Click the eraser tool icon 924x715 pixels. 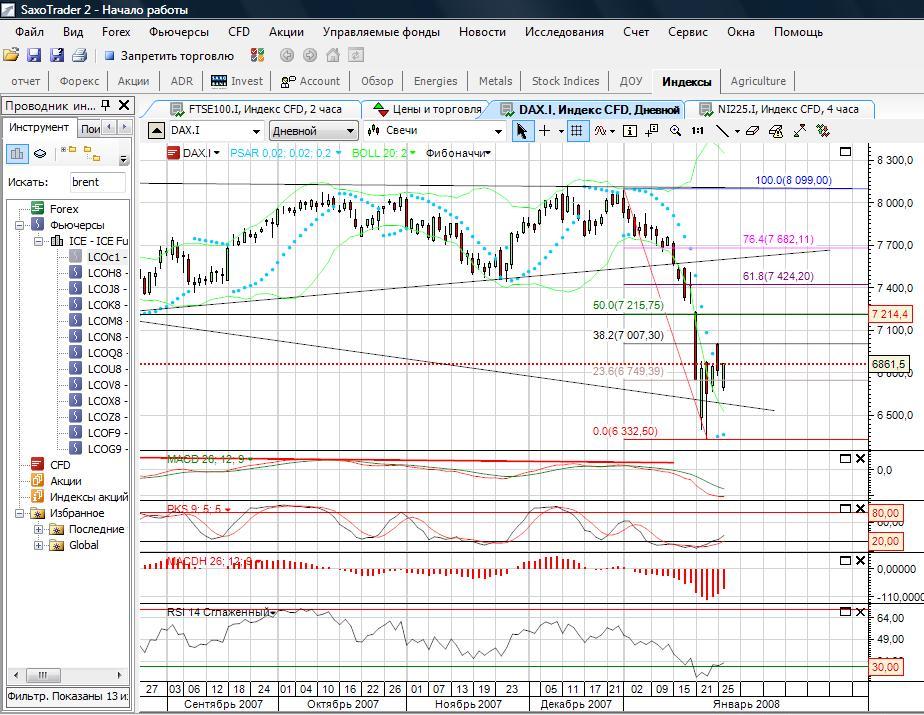pyautogui.click(x=752, y=131)
